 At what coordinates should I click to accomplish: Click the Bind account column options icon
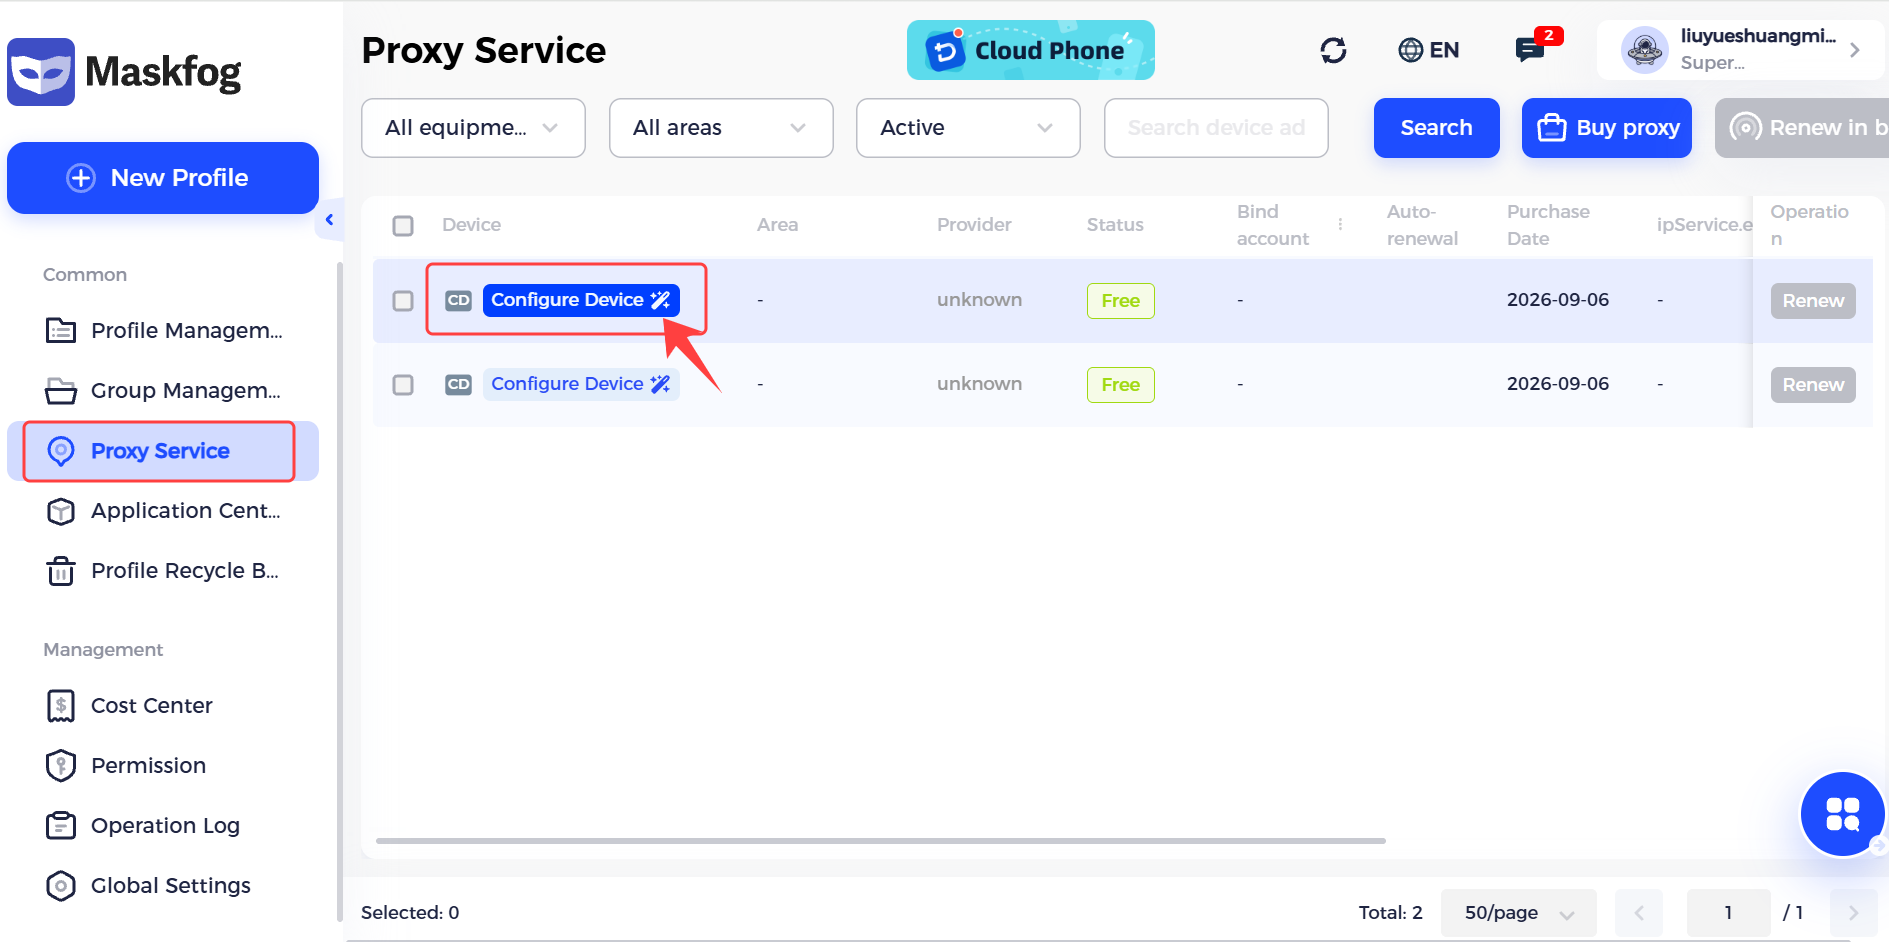1340,225
